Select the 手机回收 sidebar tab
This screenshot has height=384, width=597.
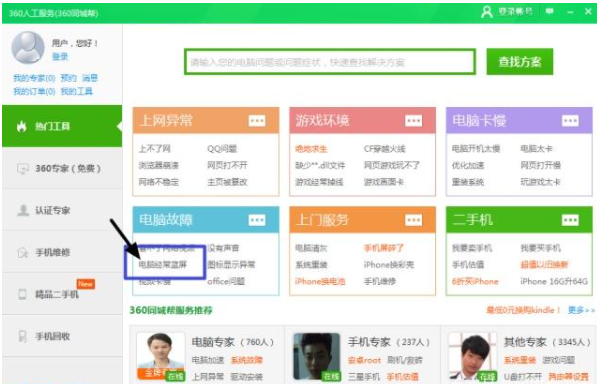(x=62, y=336)
